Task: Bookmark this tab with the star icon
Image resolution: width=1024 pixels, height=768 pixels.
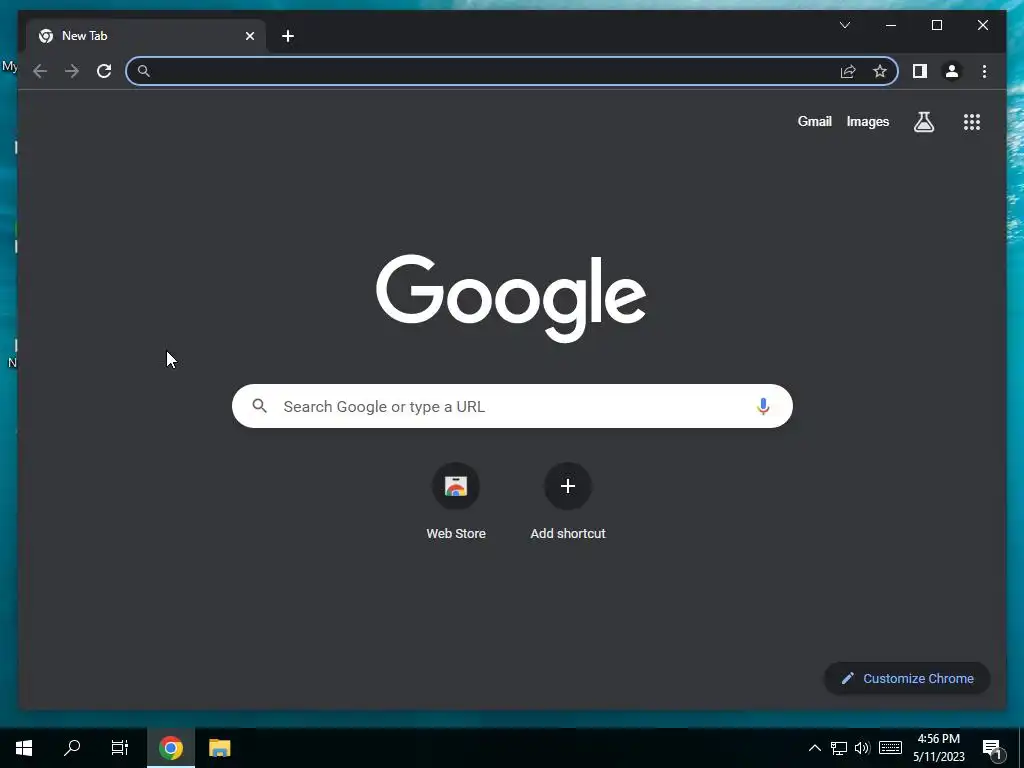Action: pyautogui.click(x=880, y=71)
